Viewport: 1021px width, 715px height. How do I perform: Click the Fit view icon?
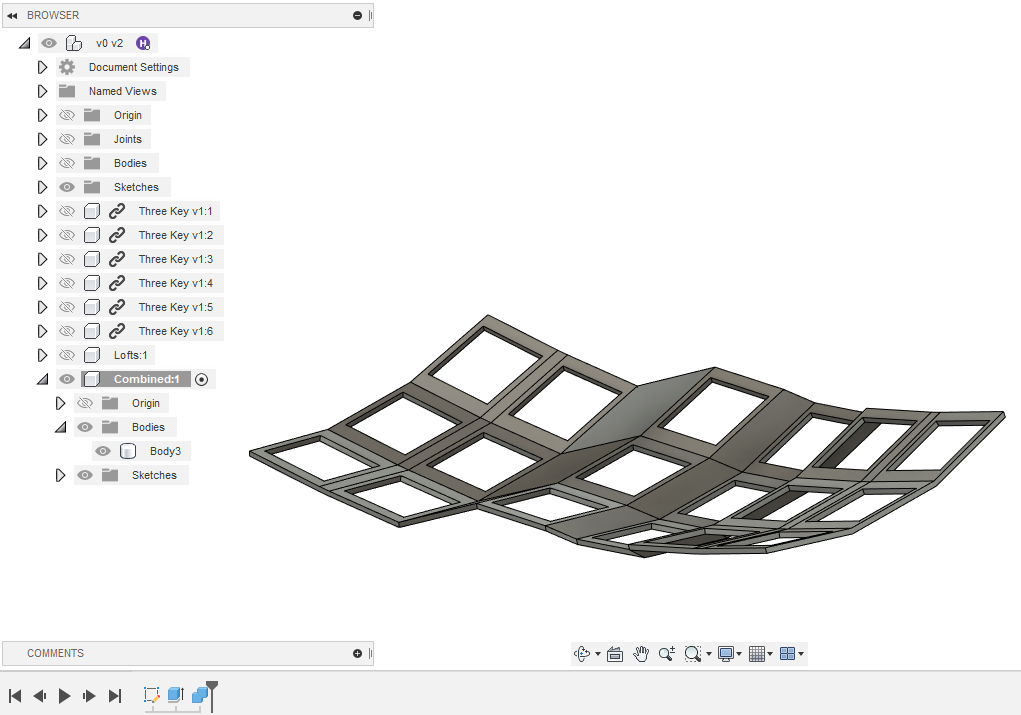[x=691, y=653]
